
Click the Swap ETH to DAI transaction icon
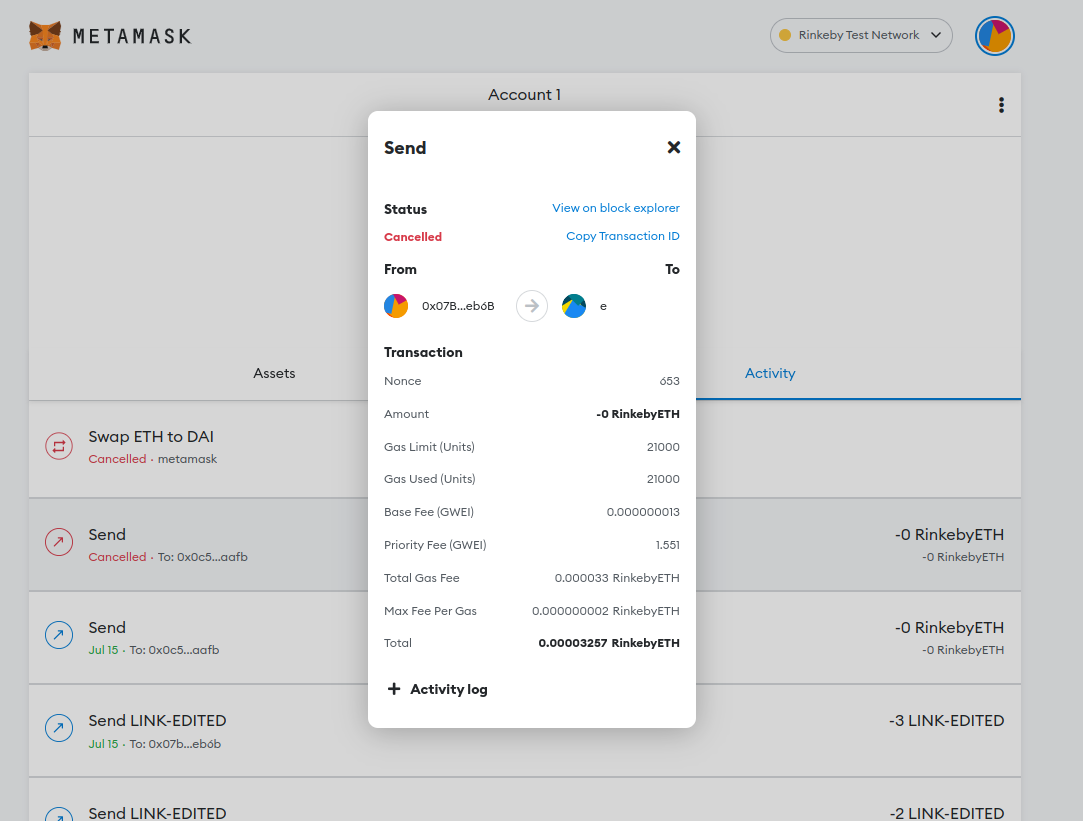pyautogui.click(x=59, y=446)
